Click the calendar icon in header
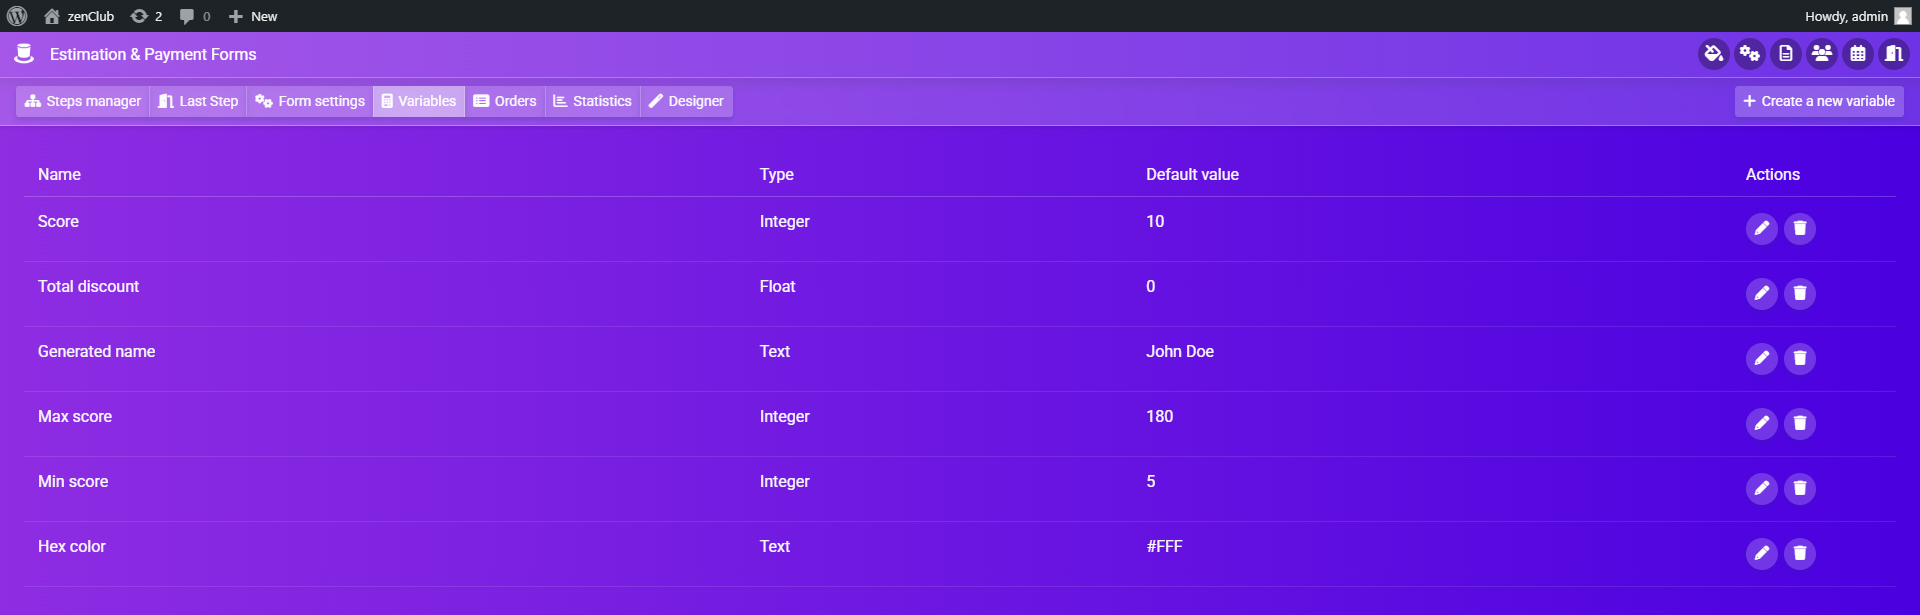 (1858, 54)
